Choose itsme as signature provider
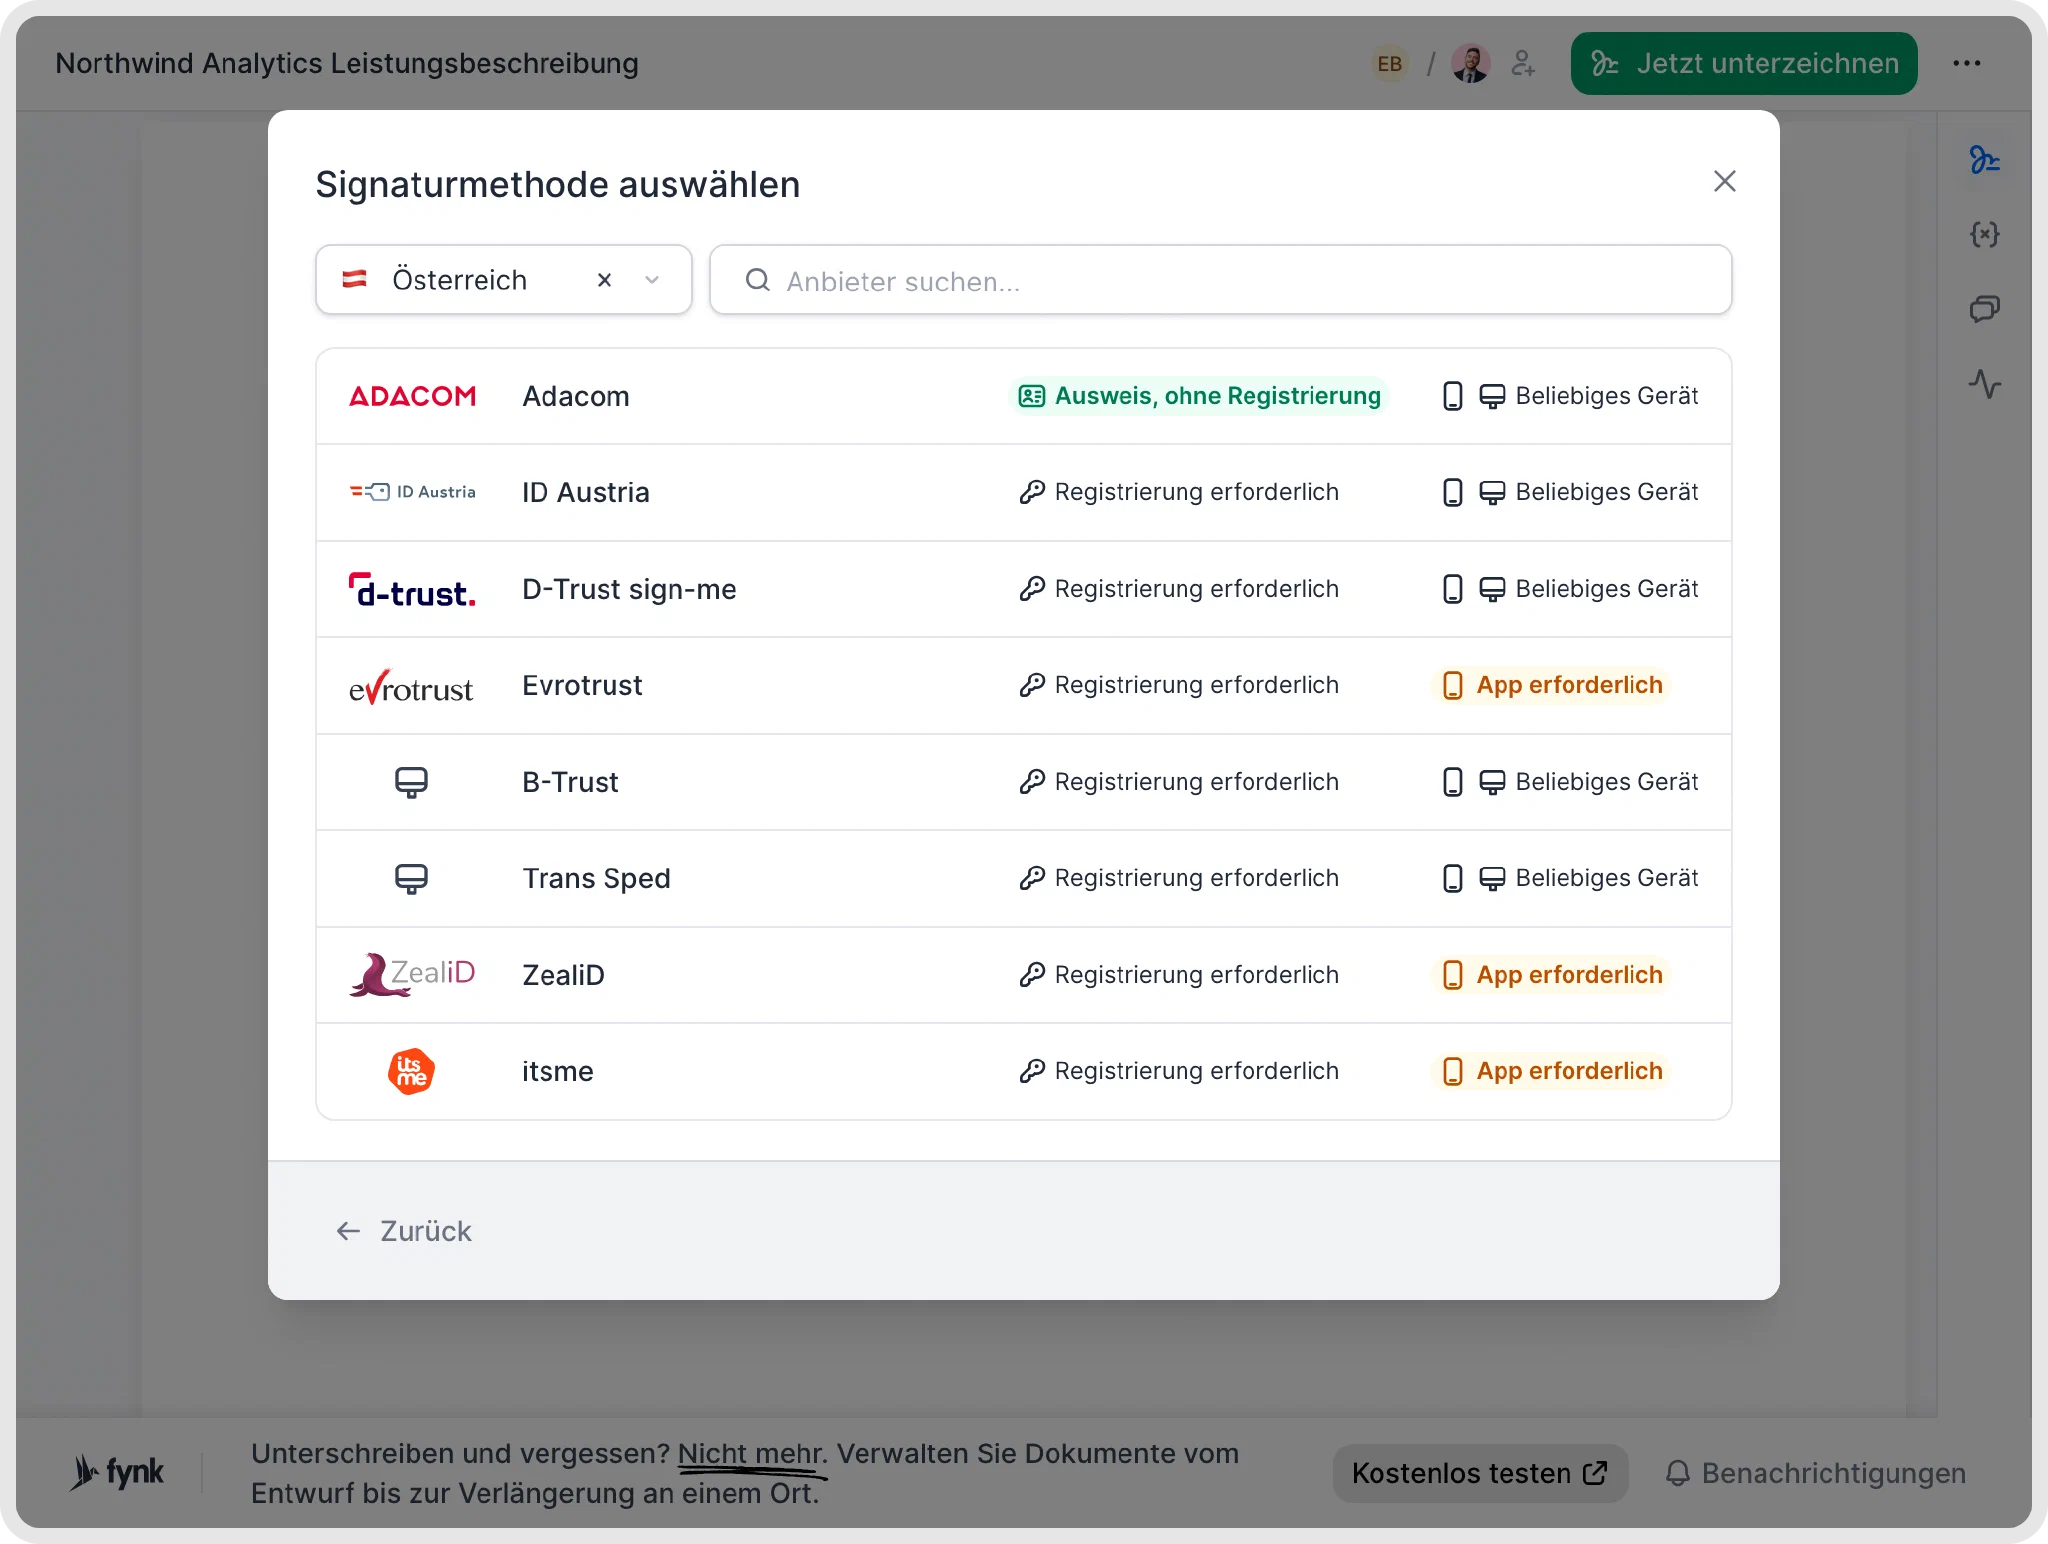This screenshot has height=1544, width=2048. click(1024, 1071)
